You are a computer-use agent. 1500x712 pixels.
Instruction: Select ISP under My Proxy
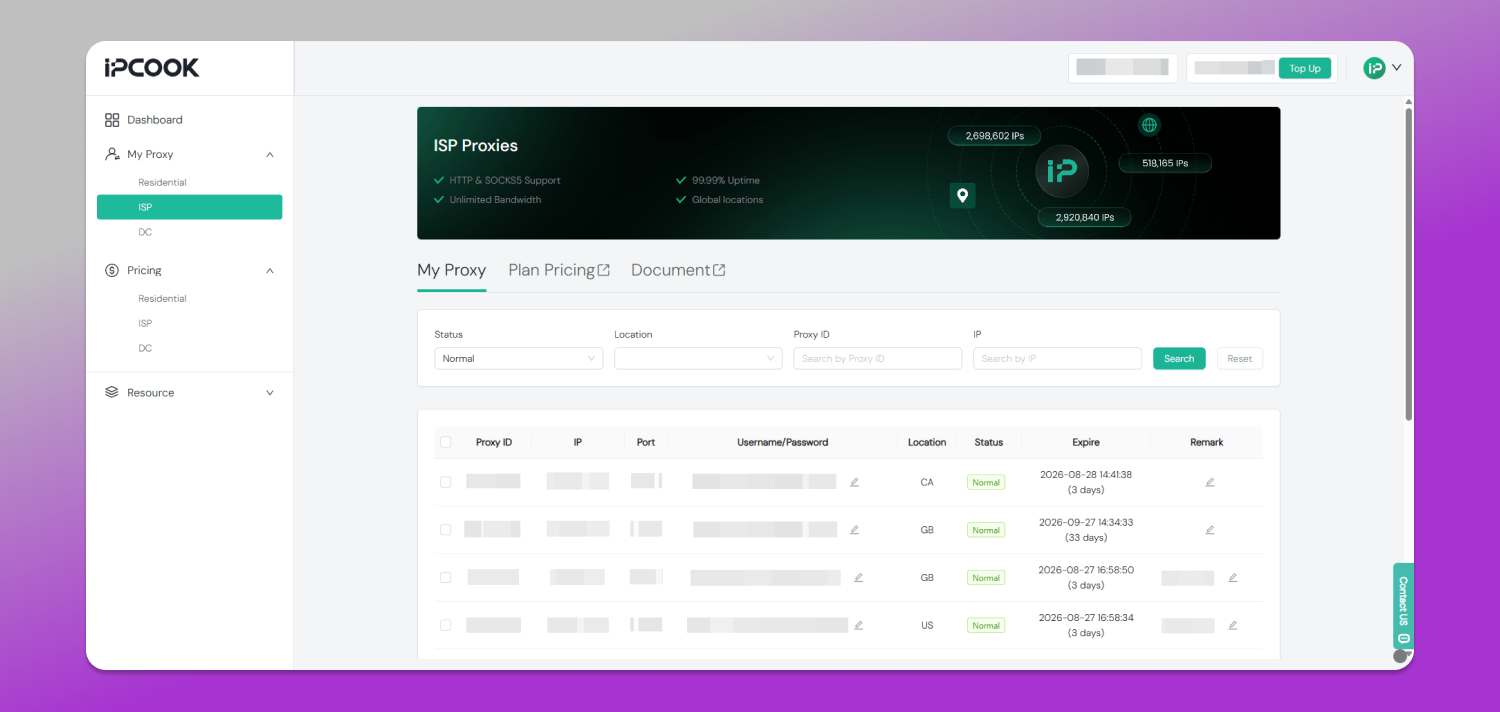click(x=189, y=207)
